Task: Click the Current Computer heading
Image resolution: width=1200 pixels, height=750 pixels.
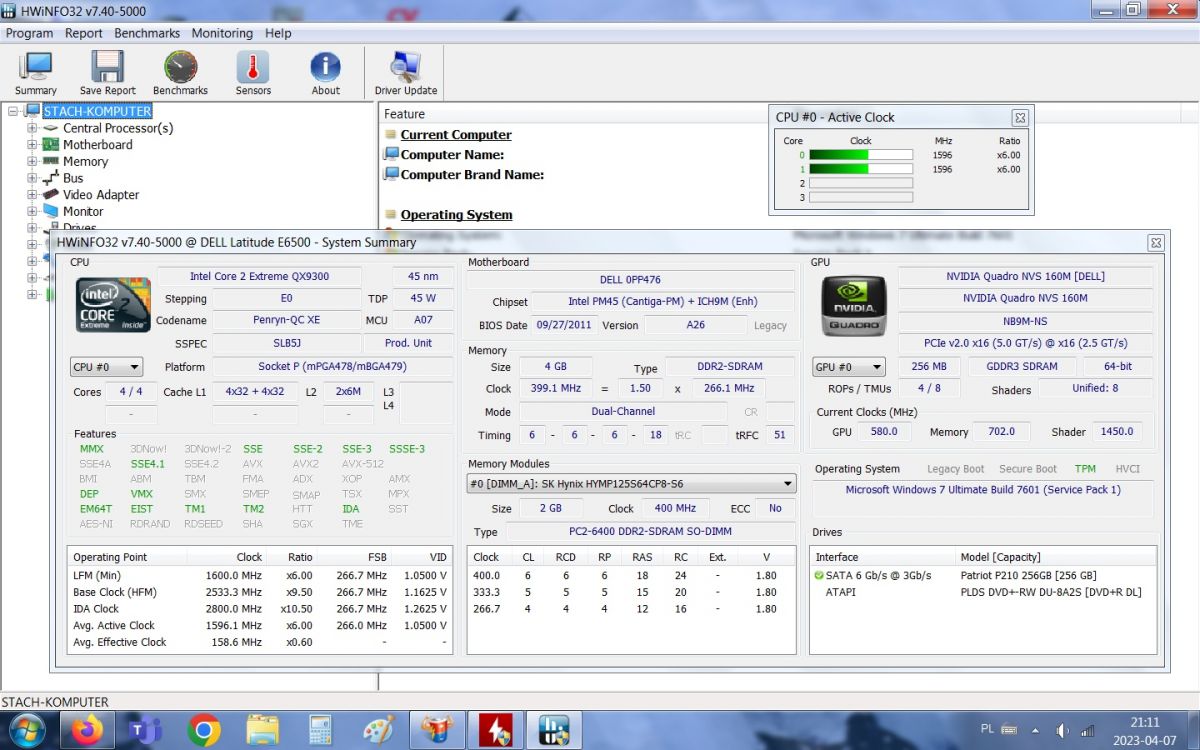Action: coord(456,135)
